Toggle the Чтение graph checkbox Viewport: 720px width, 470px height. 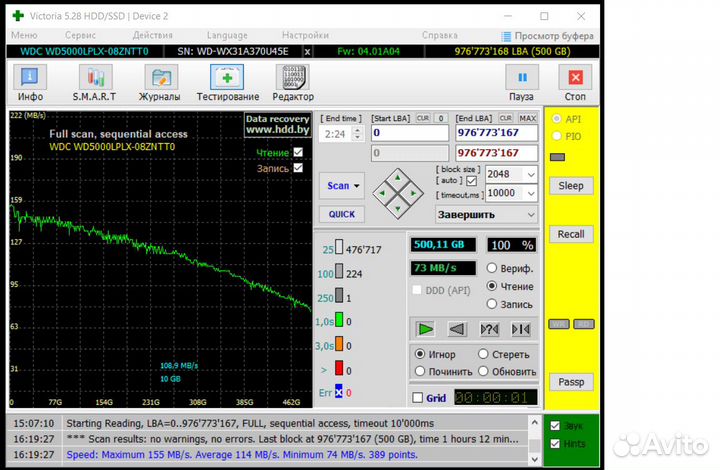[298, 152]
